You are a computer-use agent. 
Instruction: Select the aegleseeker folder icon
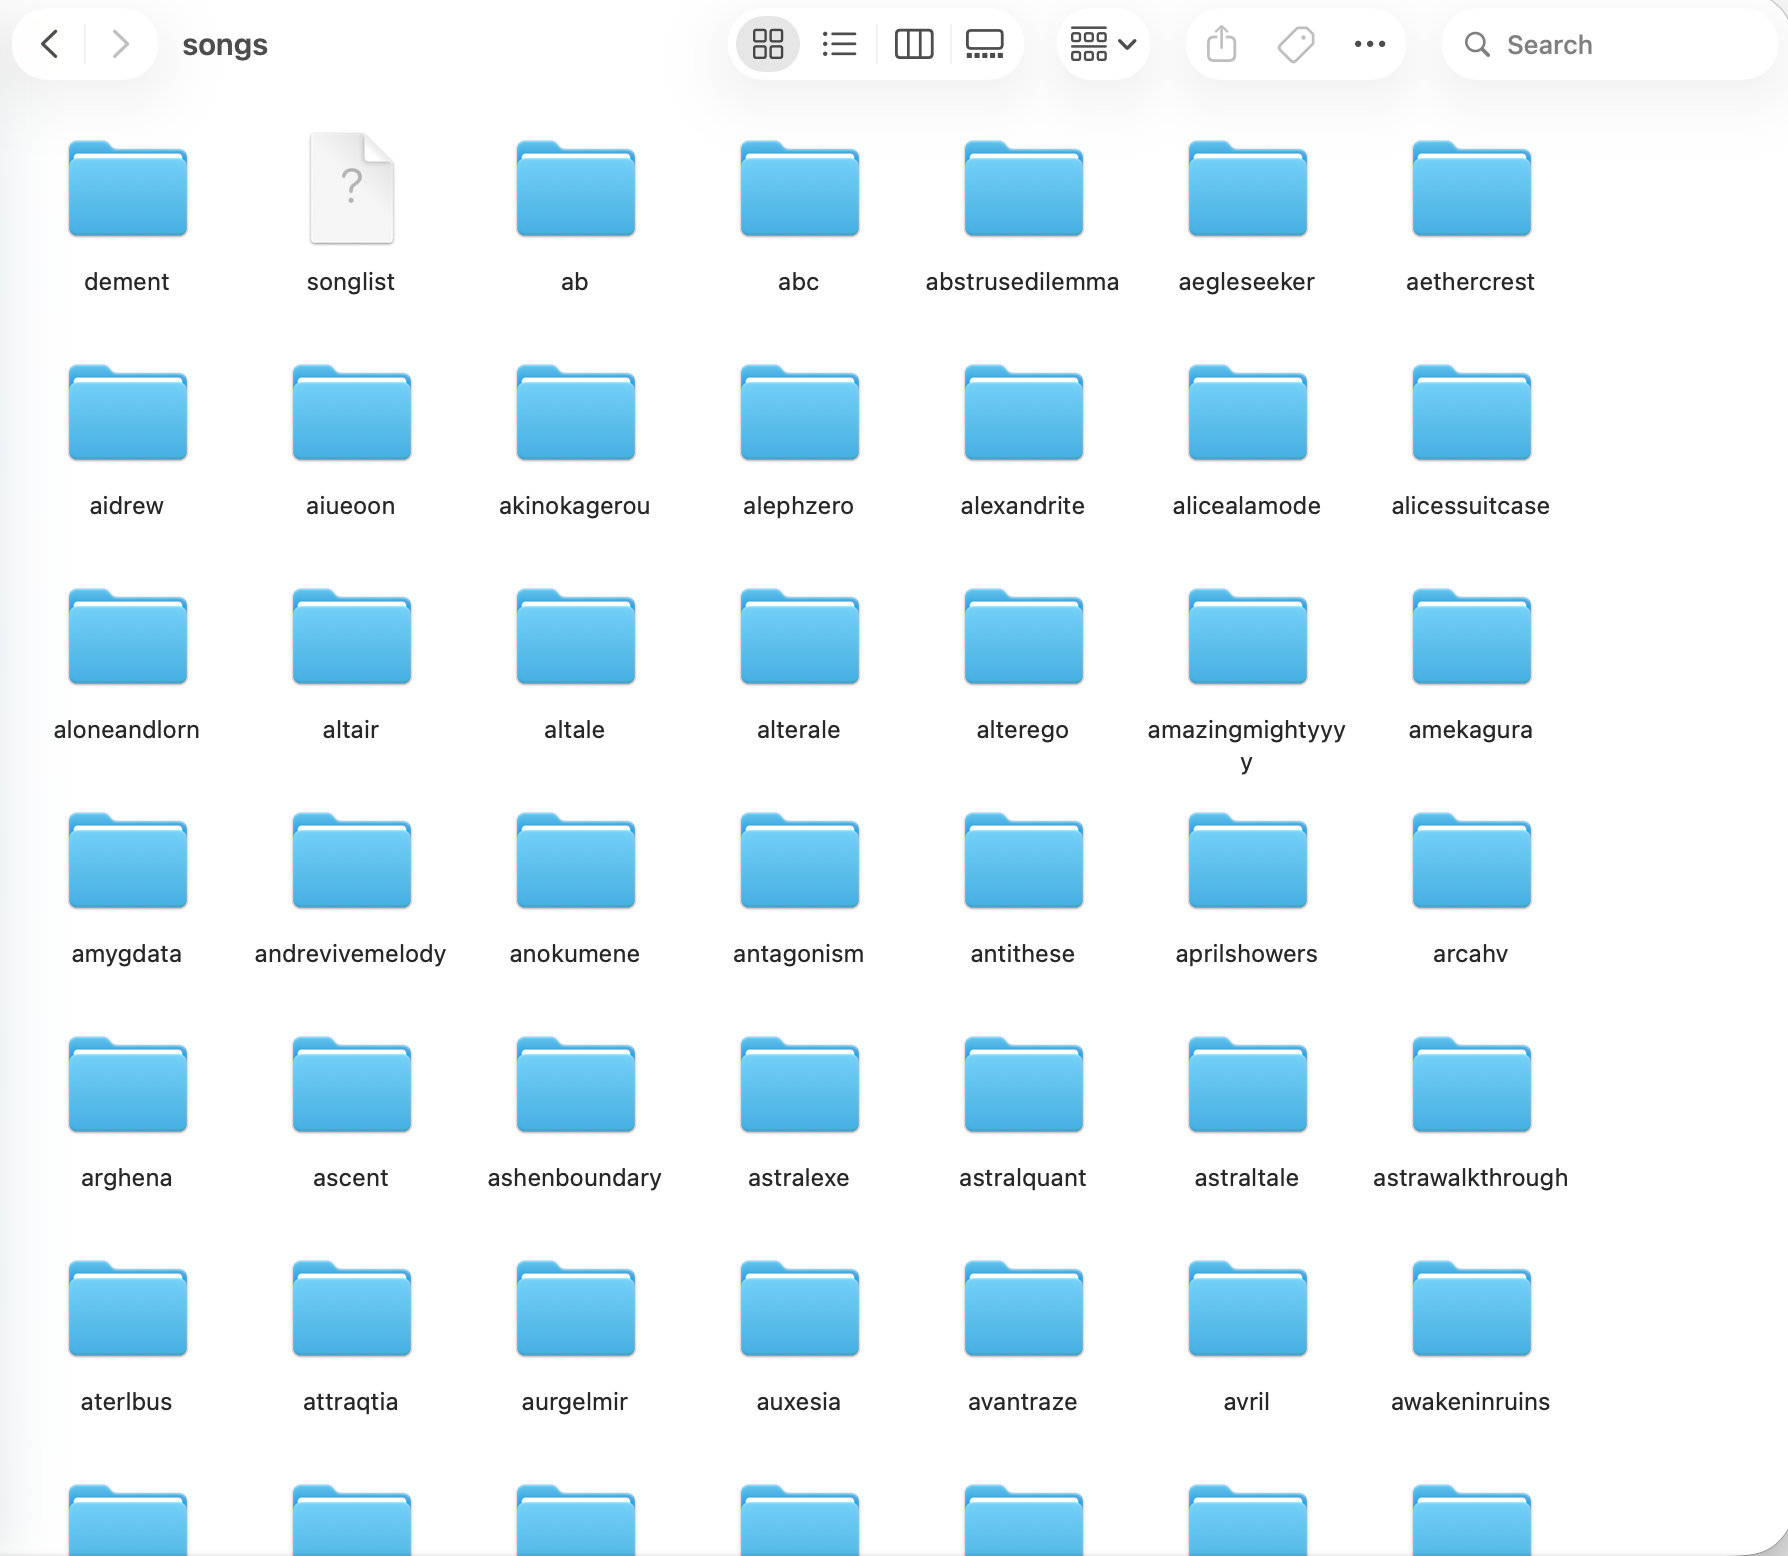[1248, 189]
